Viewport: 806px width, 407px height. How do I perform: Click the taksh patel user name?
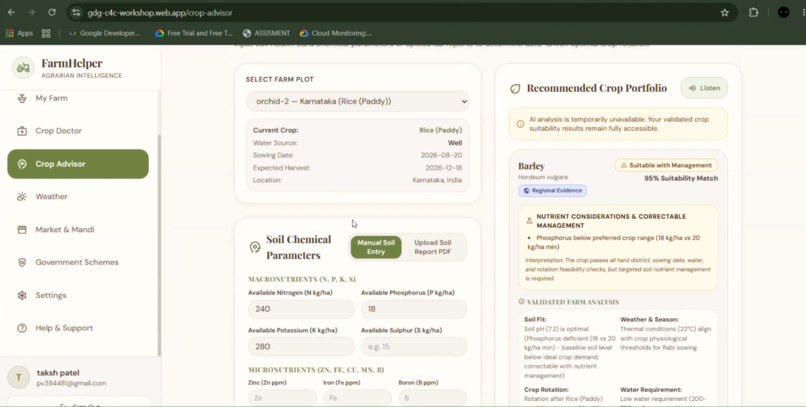click(x=58, y=373)
